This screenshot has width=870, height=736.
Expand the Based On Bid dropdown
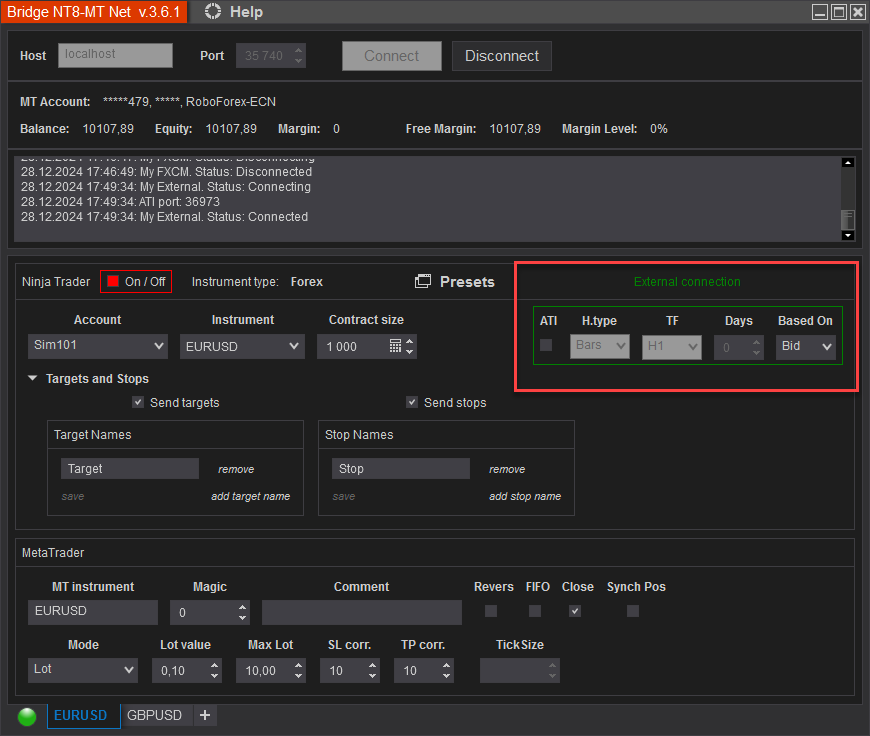coord(806,346)
